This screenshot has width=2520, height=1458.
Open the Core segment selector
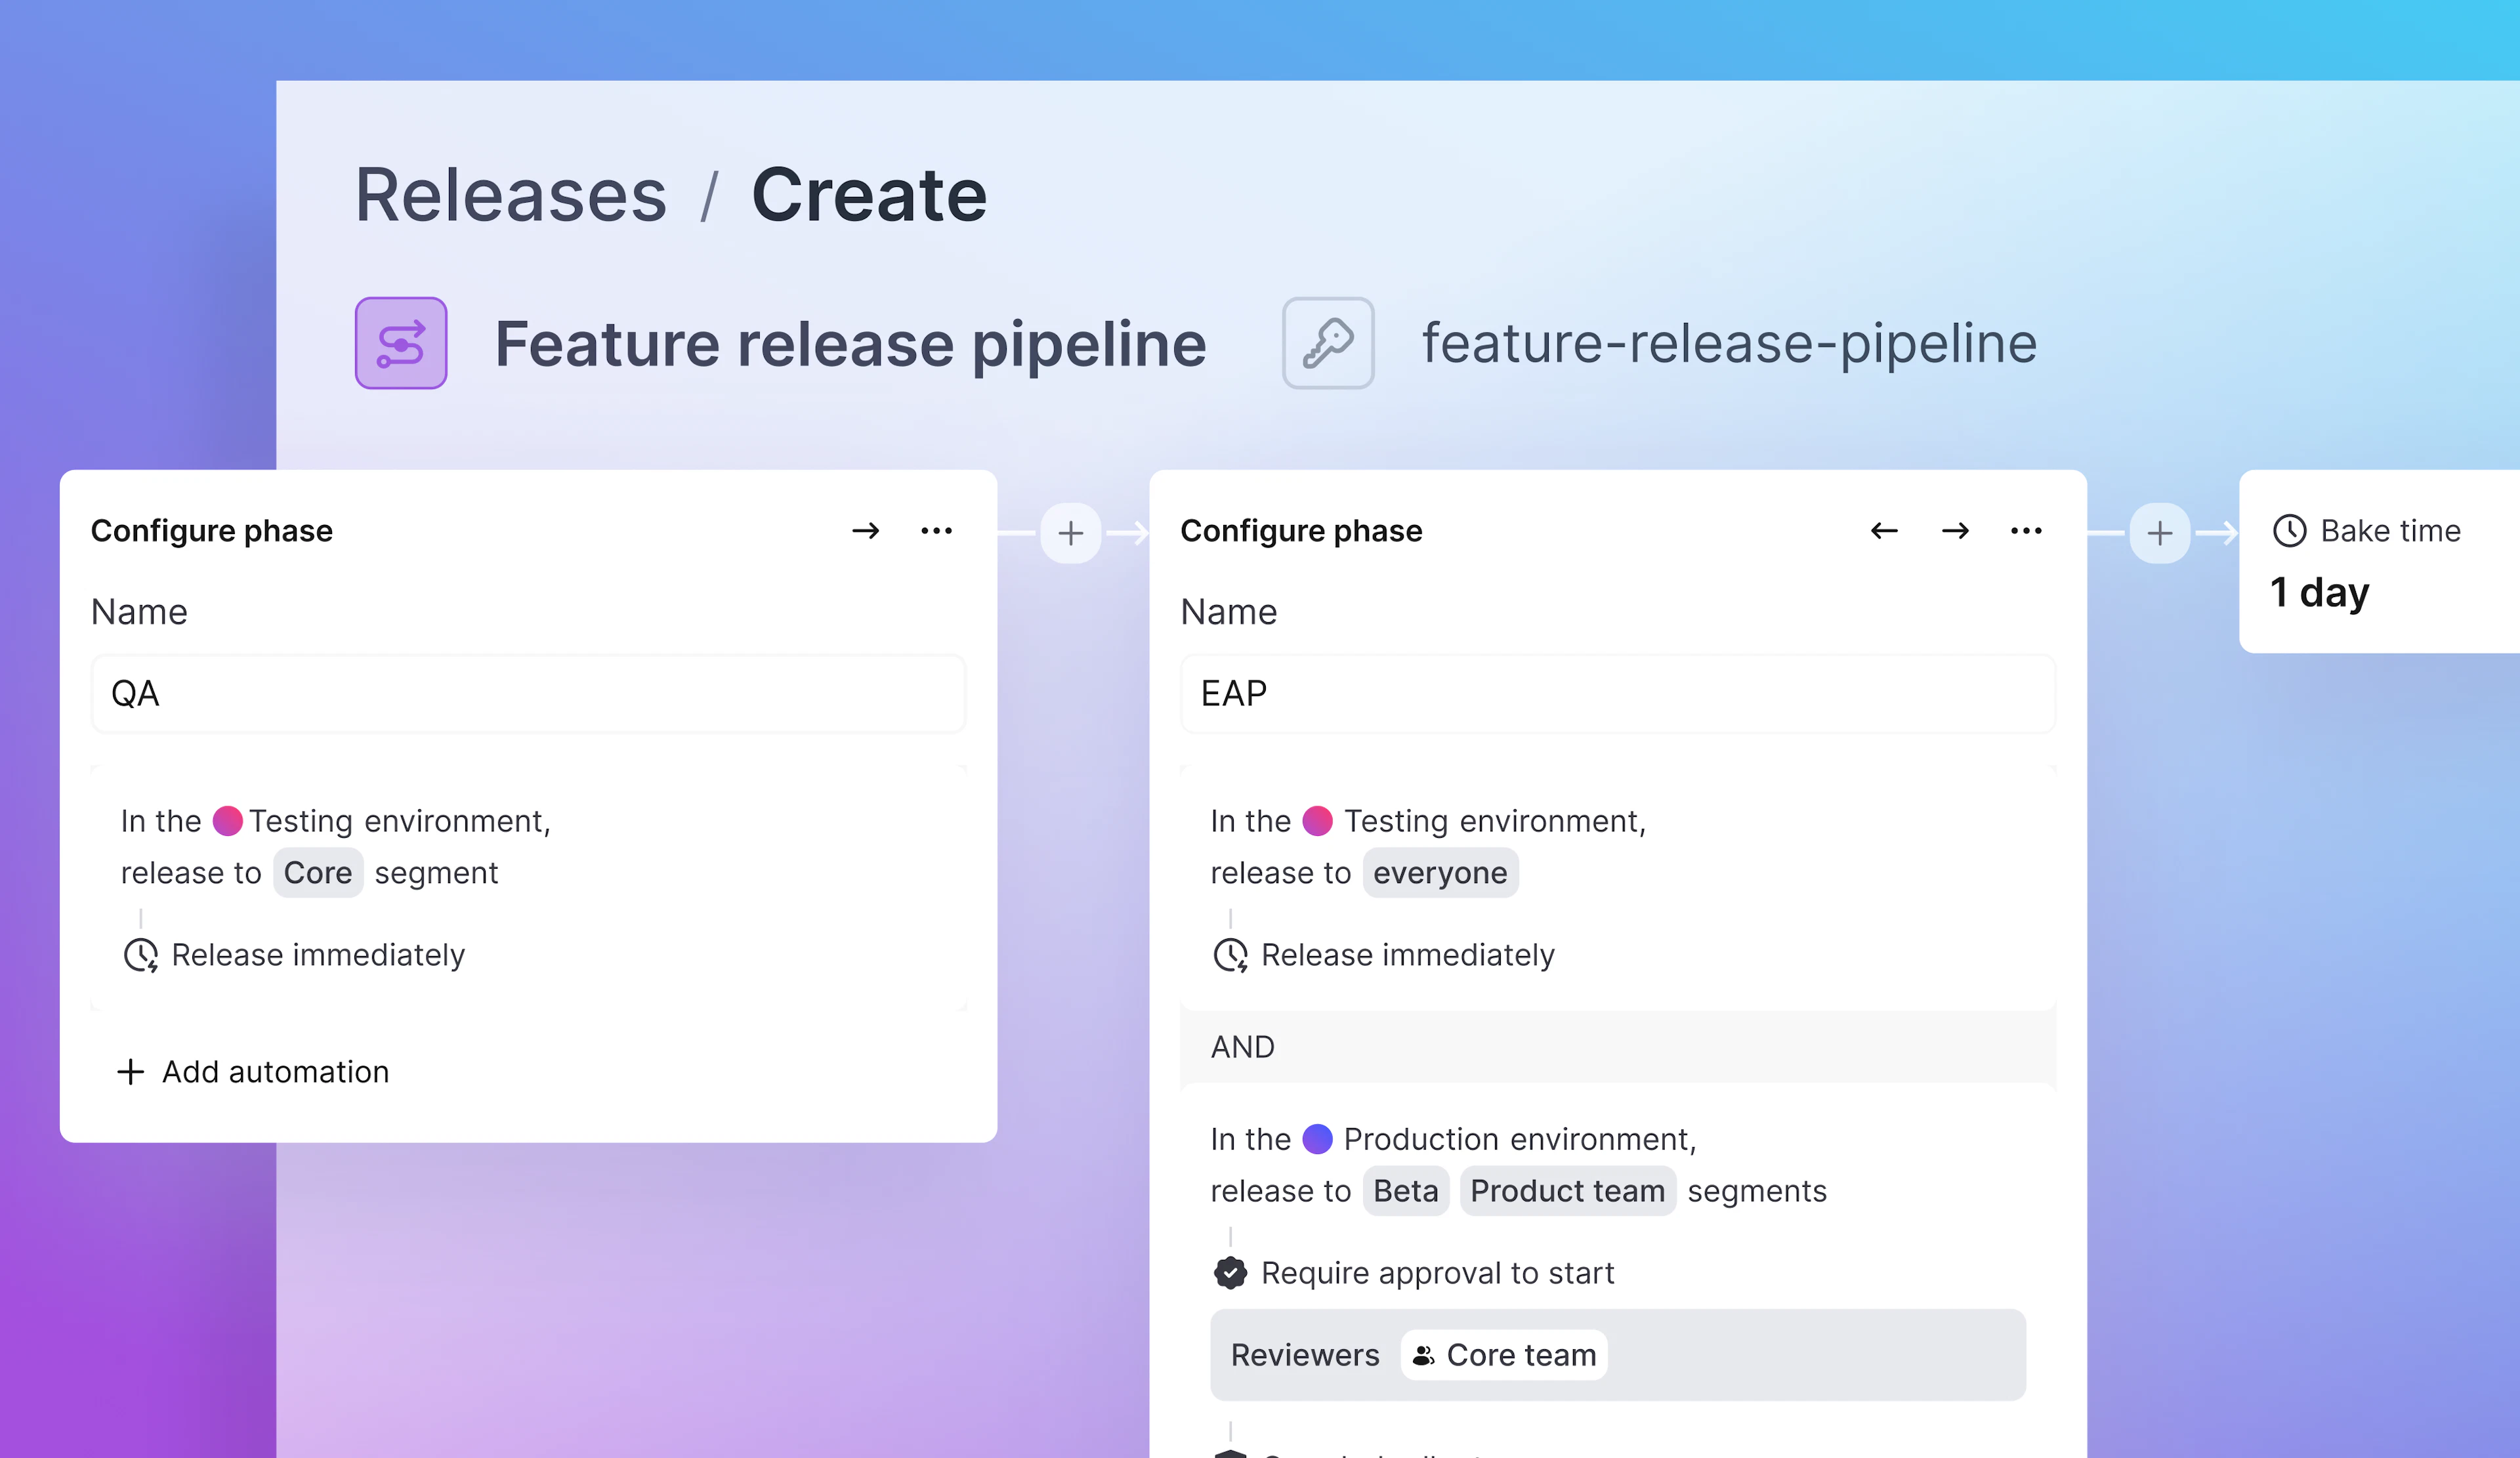pos(318,872)
